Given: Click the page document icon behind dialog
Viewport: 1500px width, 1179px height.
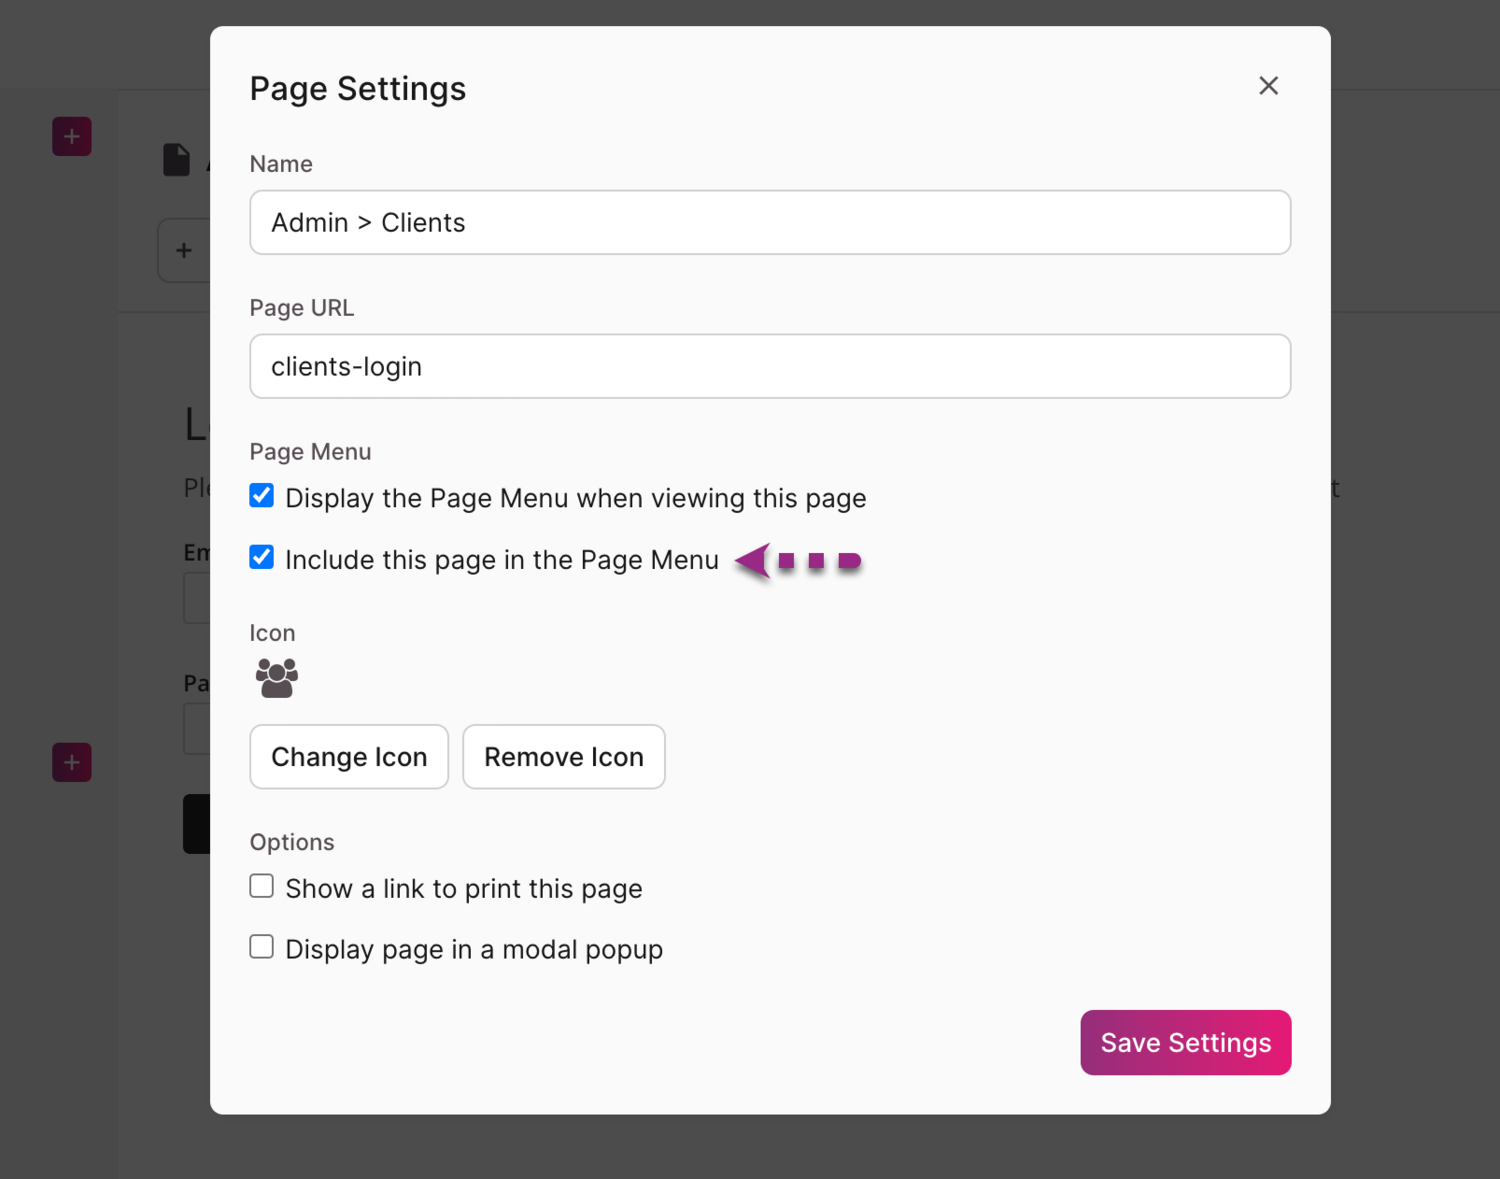Looking at the screenshot, I should pyautogui.click(x=176, y=160).
